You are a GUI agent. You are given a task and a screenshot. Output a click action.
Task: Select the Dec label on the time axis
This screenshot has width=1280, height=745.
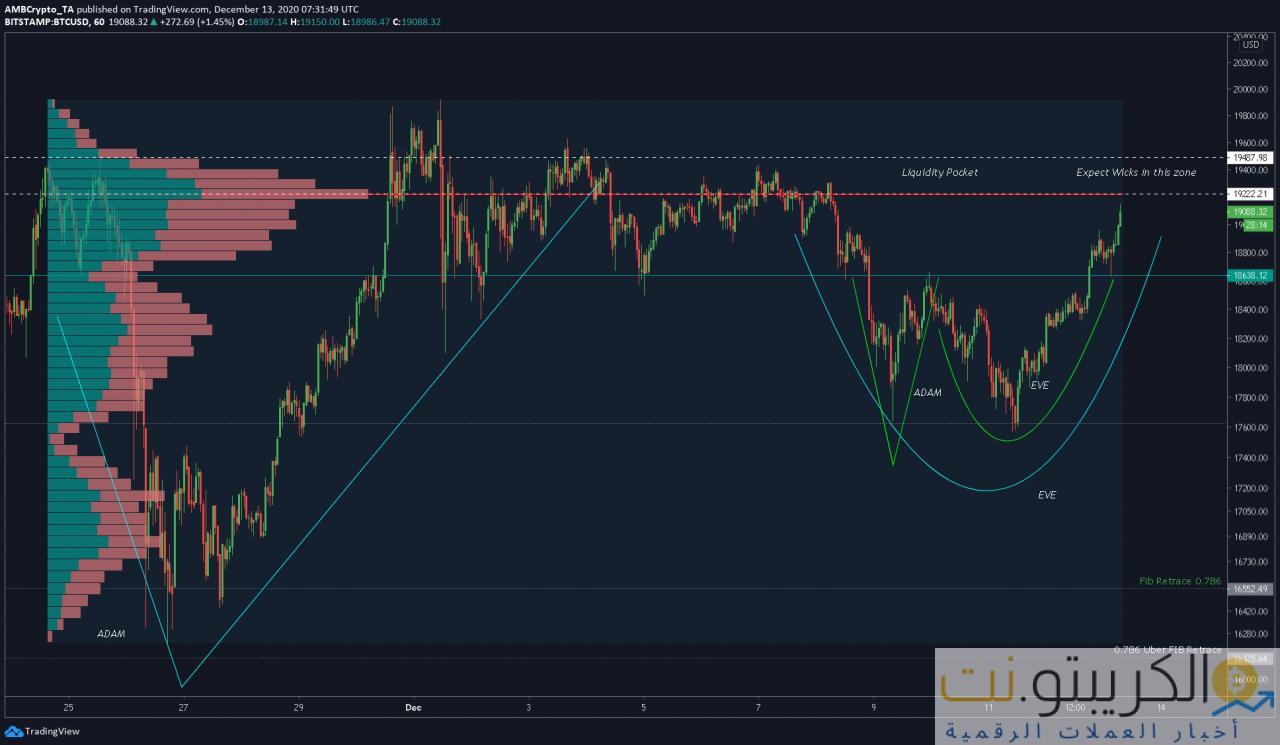point(412,707)
